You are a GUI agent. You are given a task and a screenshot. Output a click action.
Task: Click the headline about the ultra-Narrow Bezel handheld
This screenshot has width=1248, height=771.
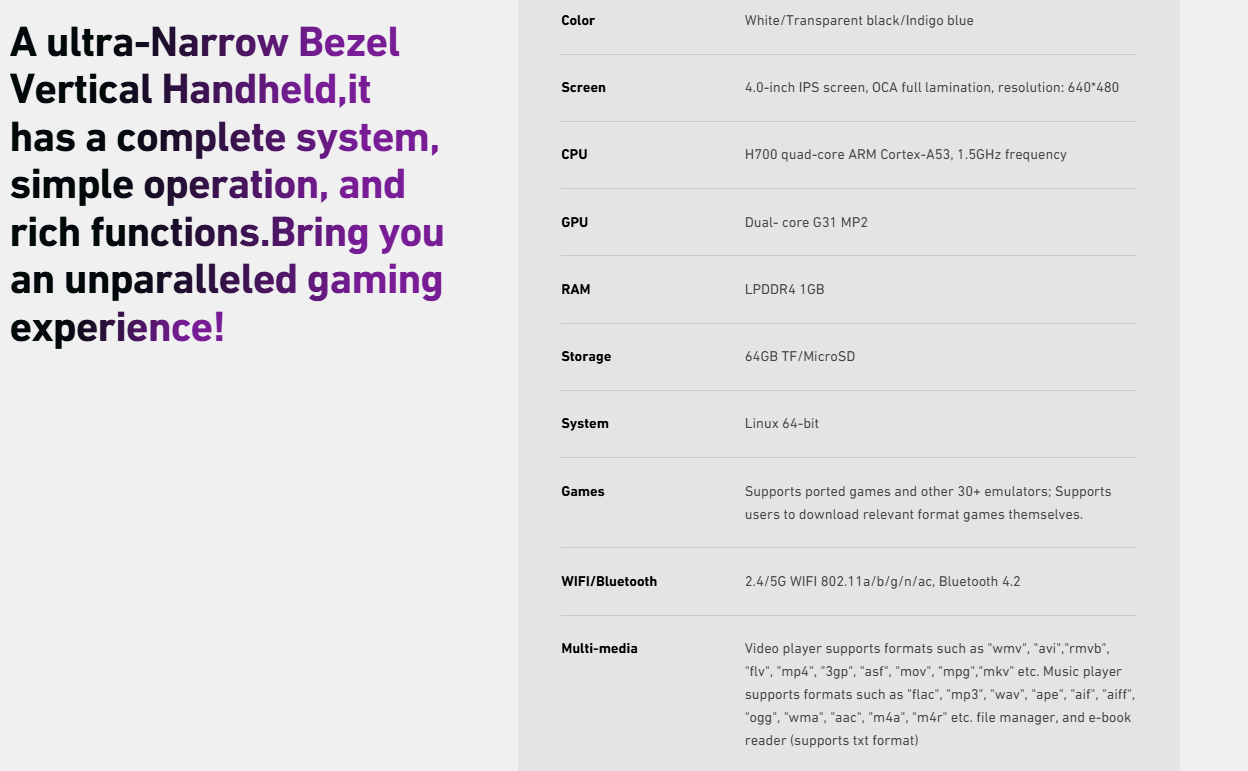(227, 185)
